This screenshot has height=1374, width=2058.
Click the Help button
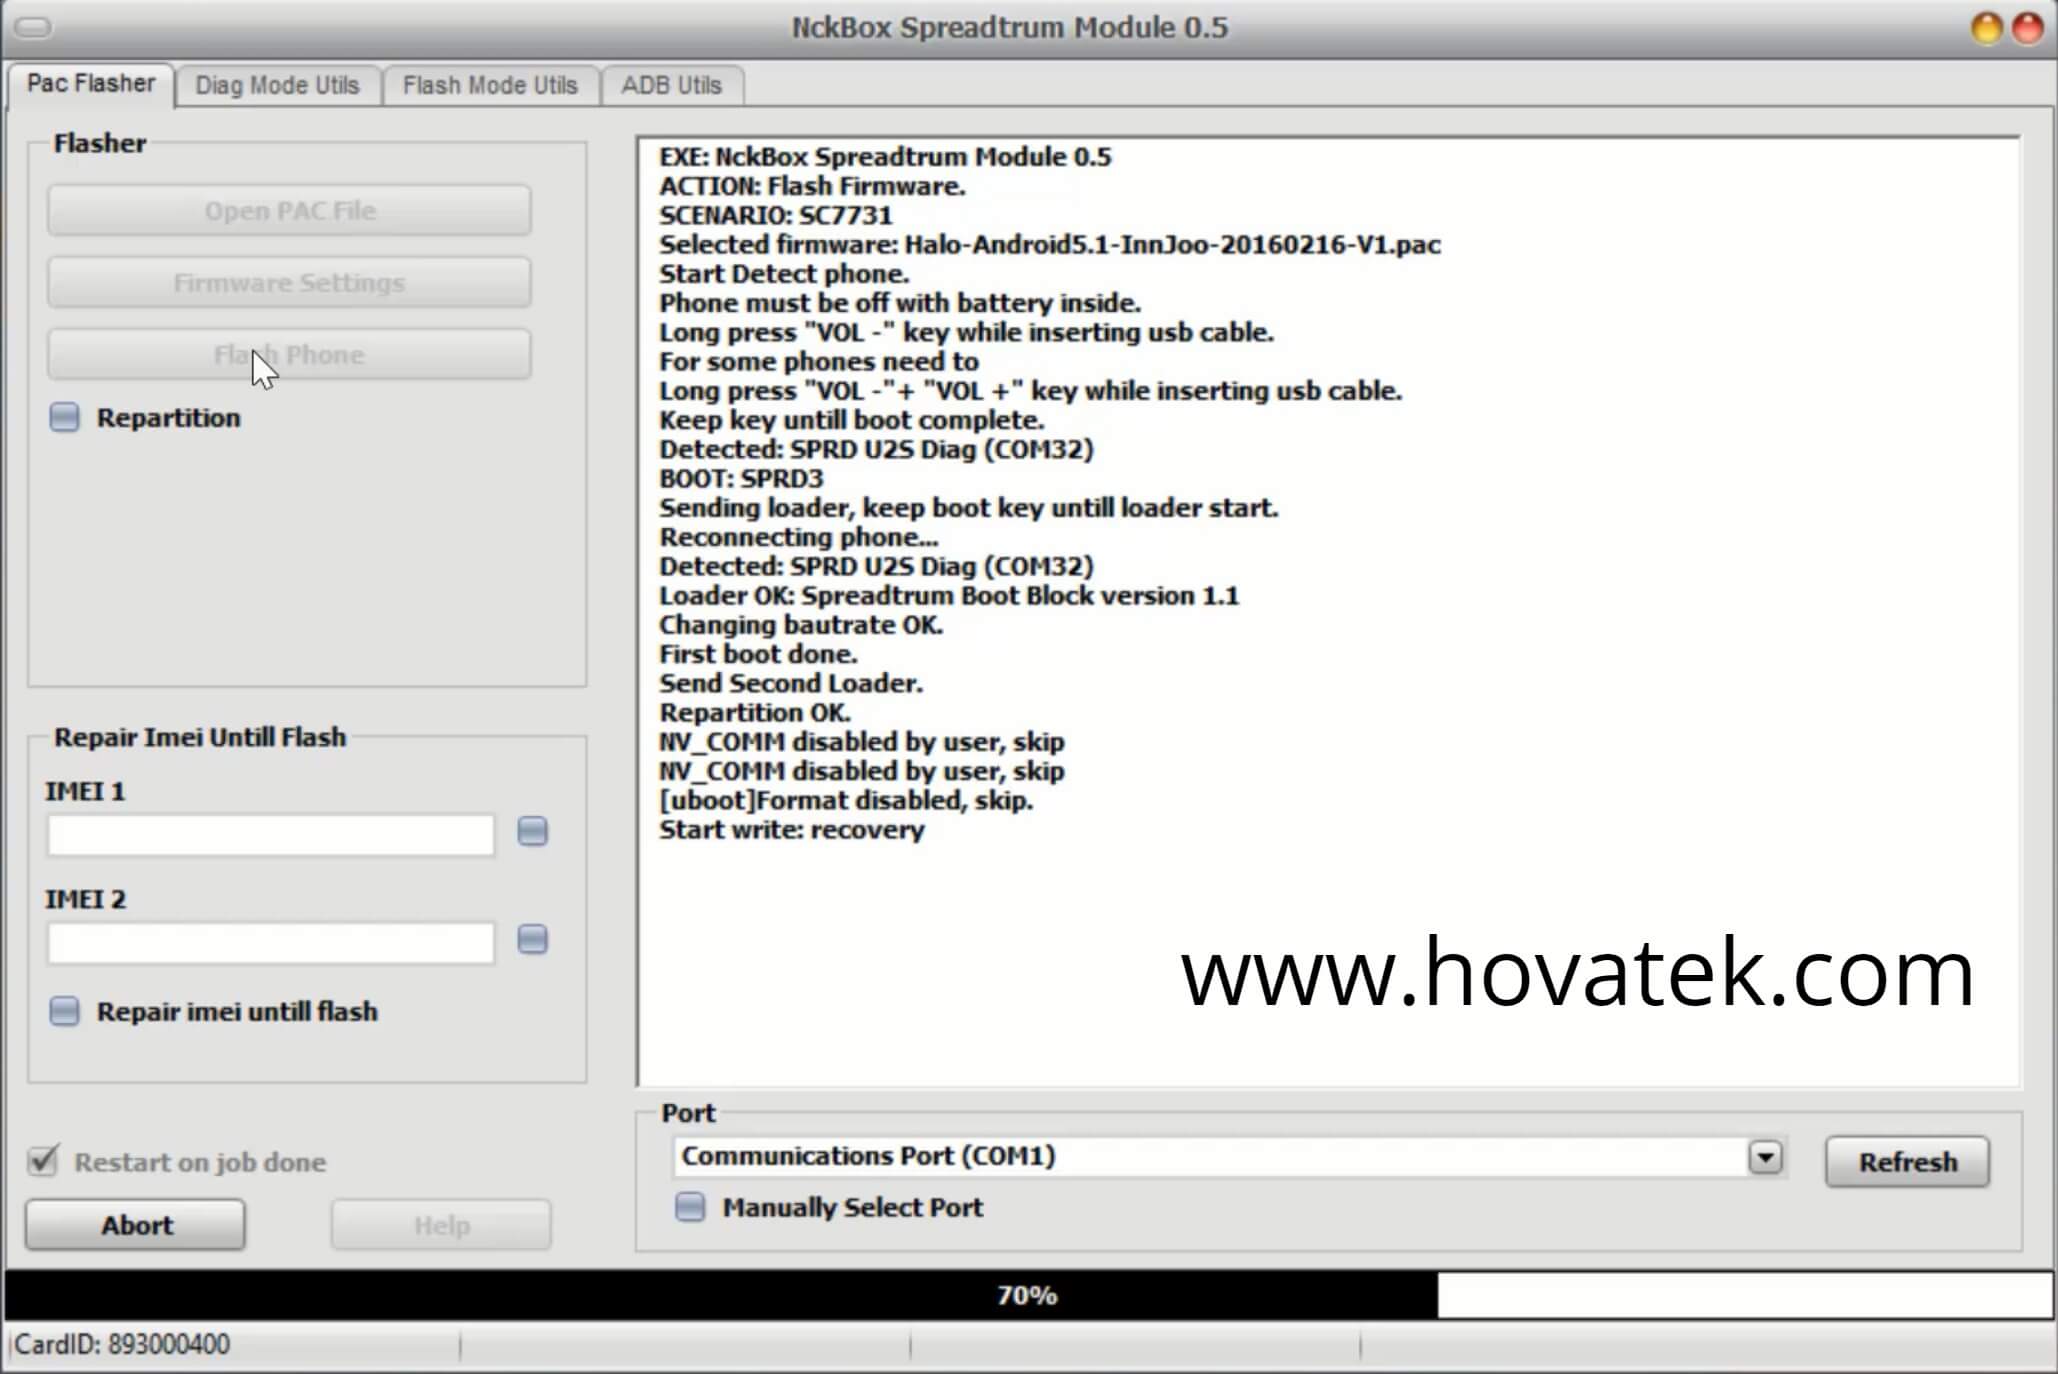coord(441,1225)
